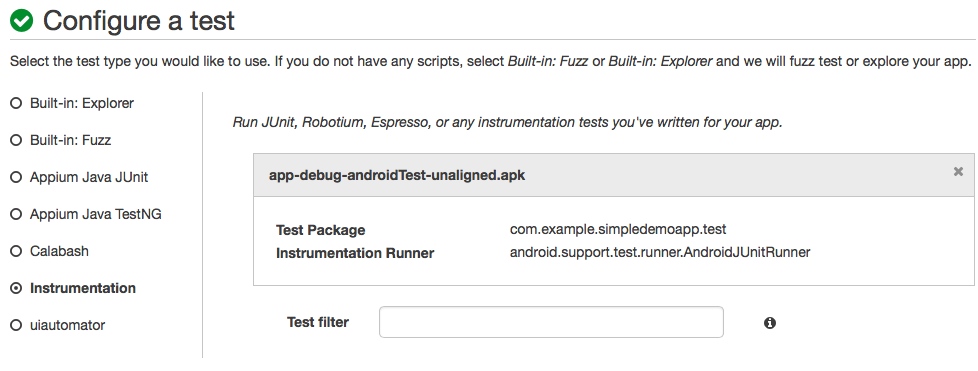978x371 pixels.
Task: Click the Test filter label
Action: (317, 322)
